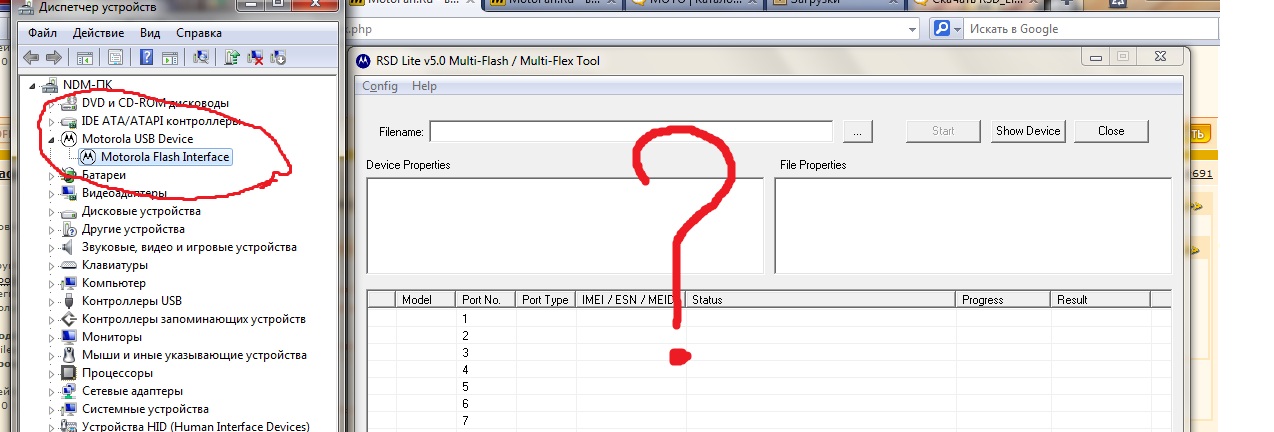
Task: Click the IMEI / ESN / MEID column header
Action: 631,299
